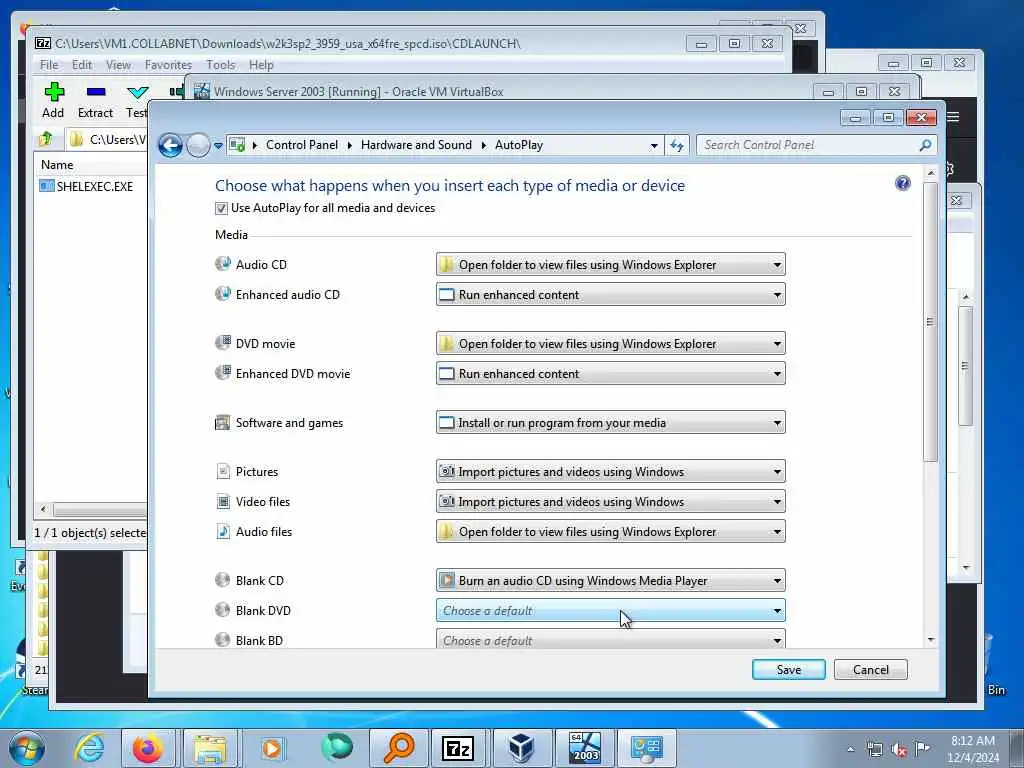
Task: Launch Internet Explorer from taskbar
Action: coord(89,748)
